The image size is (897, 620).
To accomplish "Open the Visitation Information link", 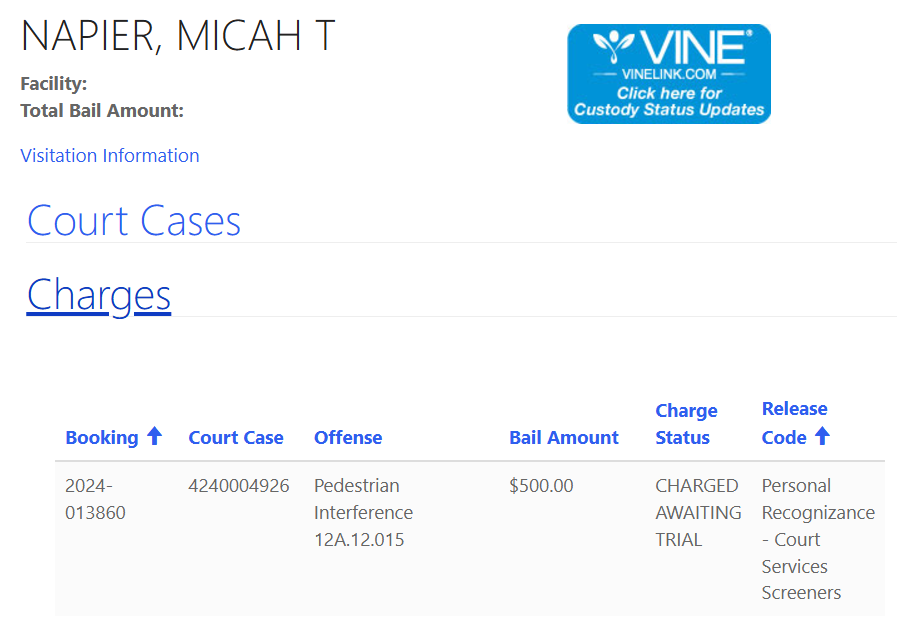I will tap(110, 155).
